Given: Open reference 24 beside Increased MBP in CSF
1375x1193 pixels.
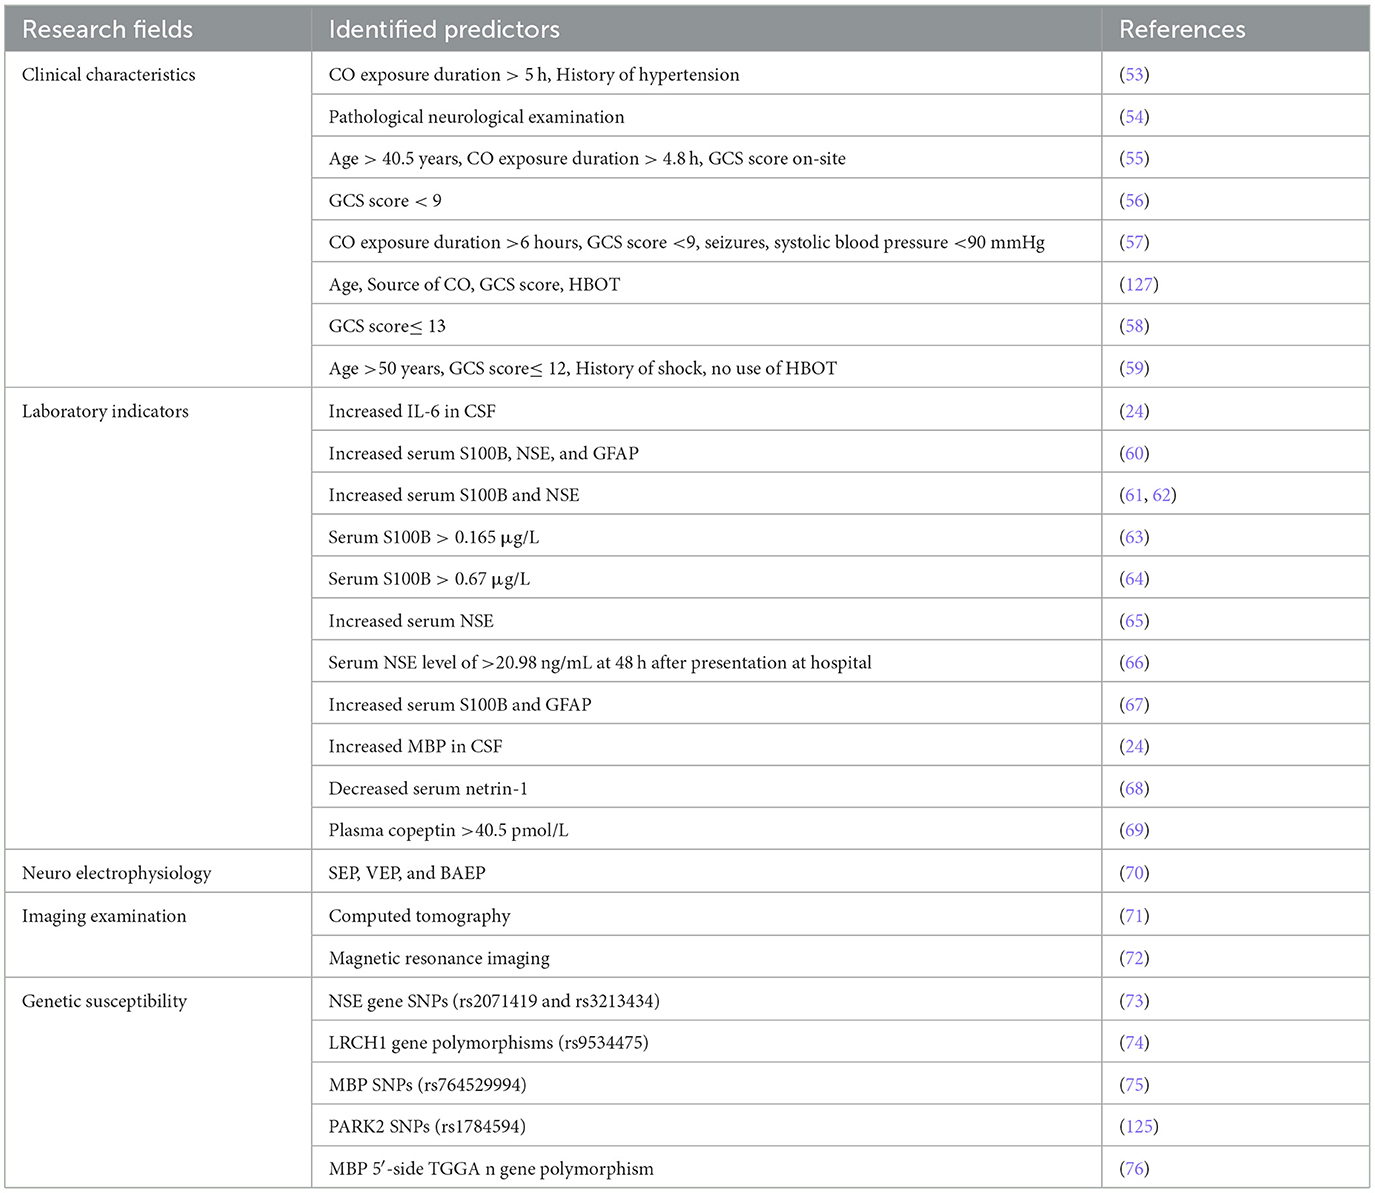Looking at the screenshot, I should [x=1134, y=748].
